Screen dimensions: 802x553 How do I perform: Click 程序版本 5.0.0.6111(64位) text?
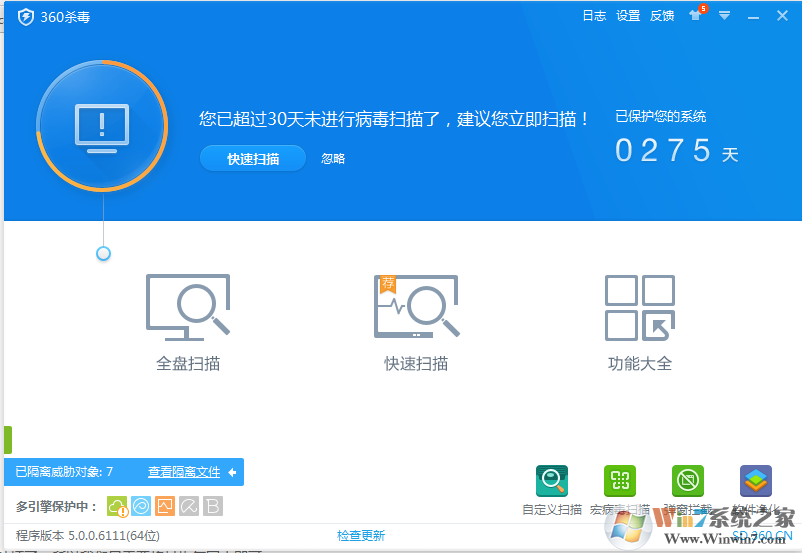(x=87, y=536)
